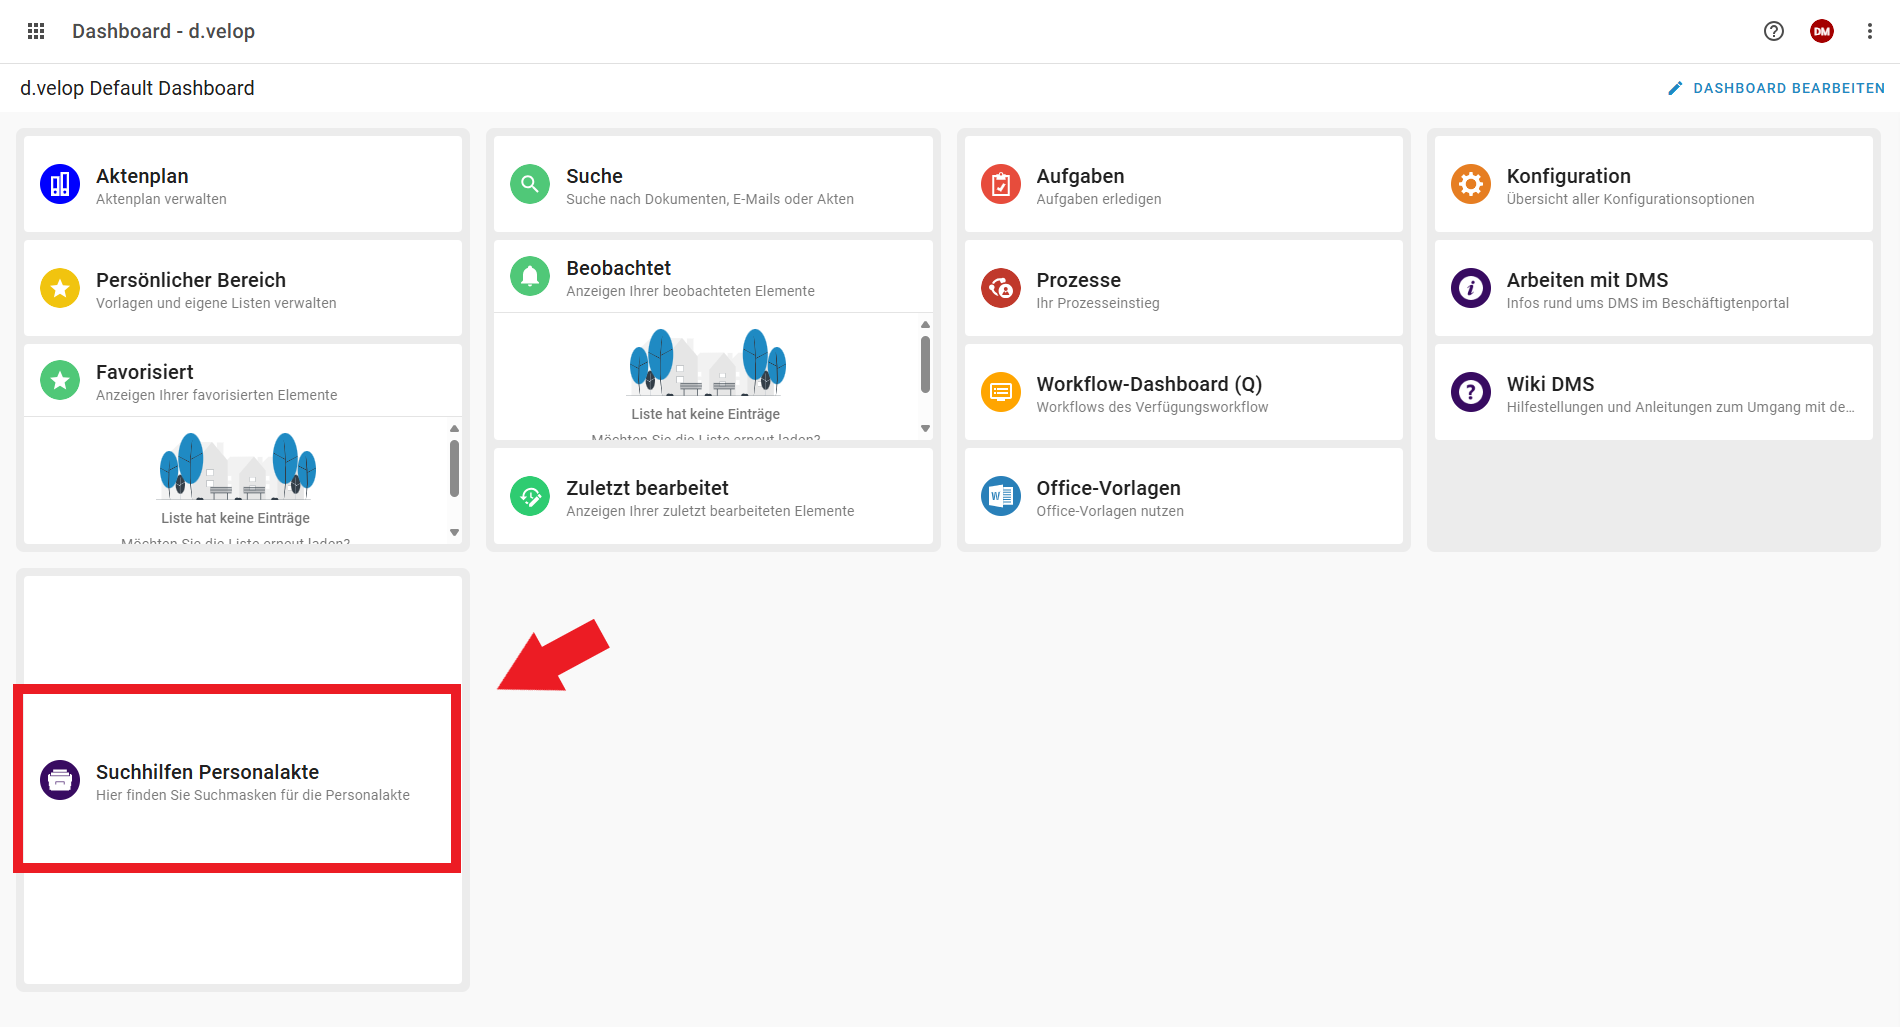Open the Wiki DMS tile
1900x1027 pixels.
(x=1653, y=392)
